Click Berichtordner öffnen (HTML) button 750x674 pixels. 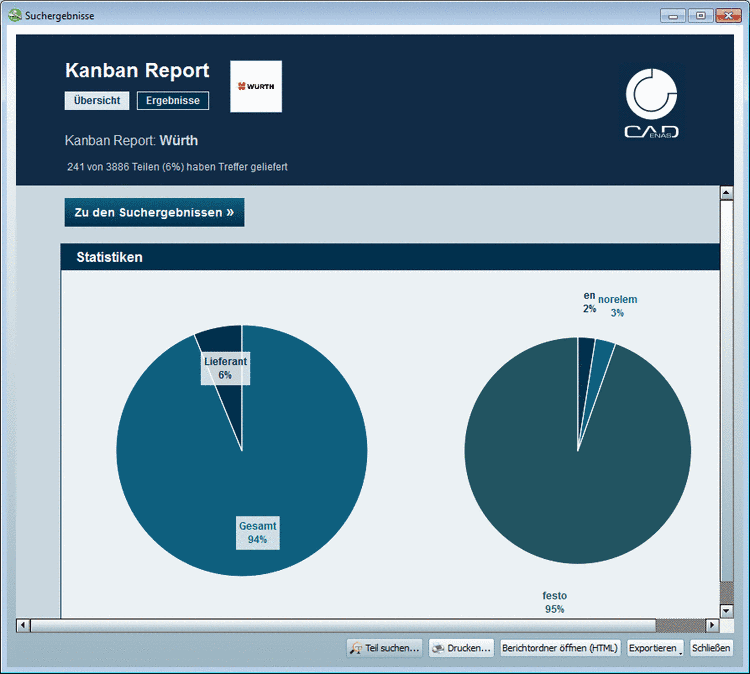coord(560,648)
